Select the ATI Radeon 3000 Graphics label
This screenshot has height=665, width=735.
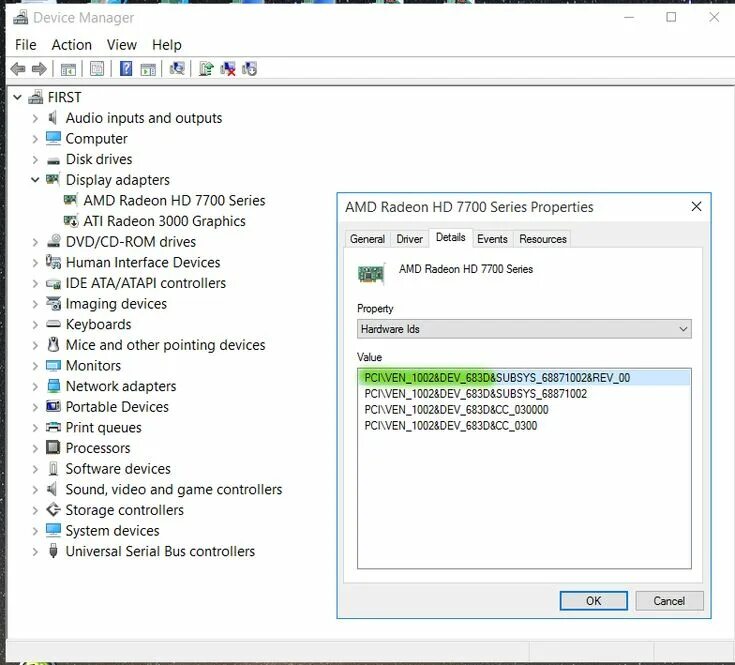point(165,221)
